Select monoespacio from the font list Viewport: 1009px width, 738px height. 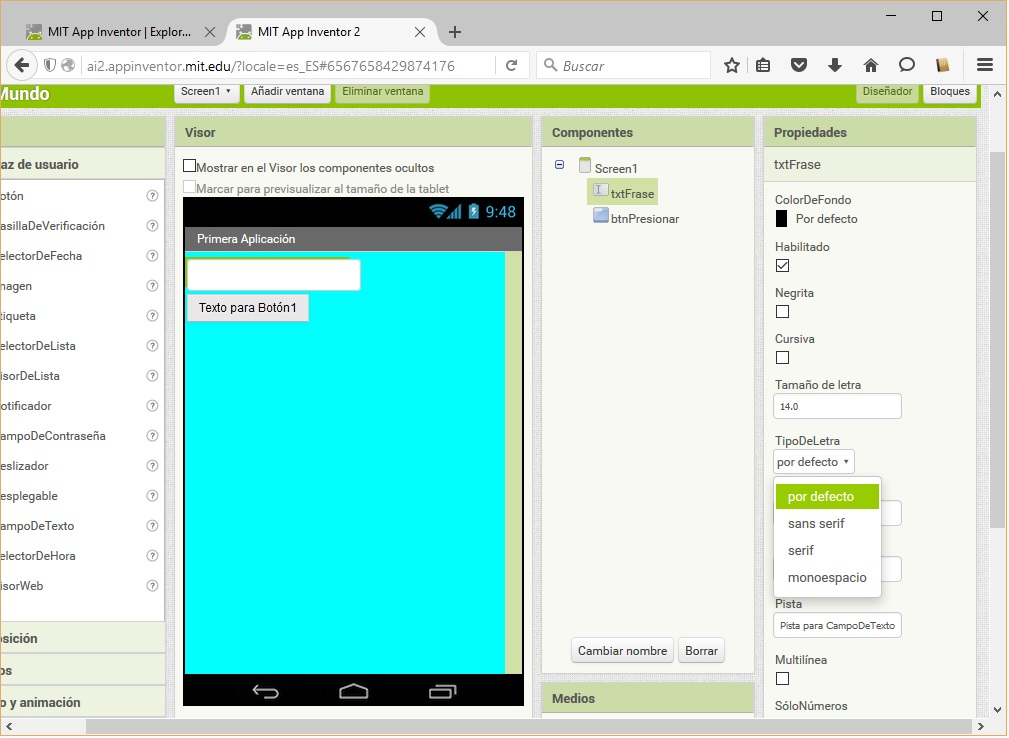click(827, 578)
